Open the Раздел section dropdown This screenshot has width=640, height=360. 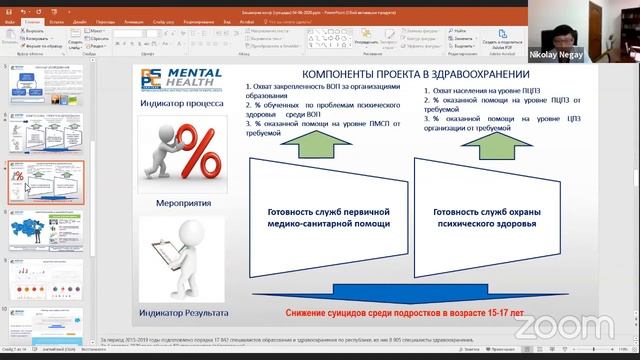point(96,46)
